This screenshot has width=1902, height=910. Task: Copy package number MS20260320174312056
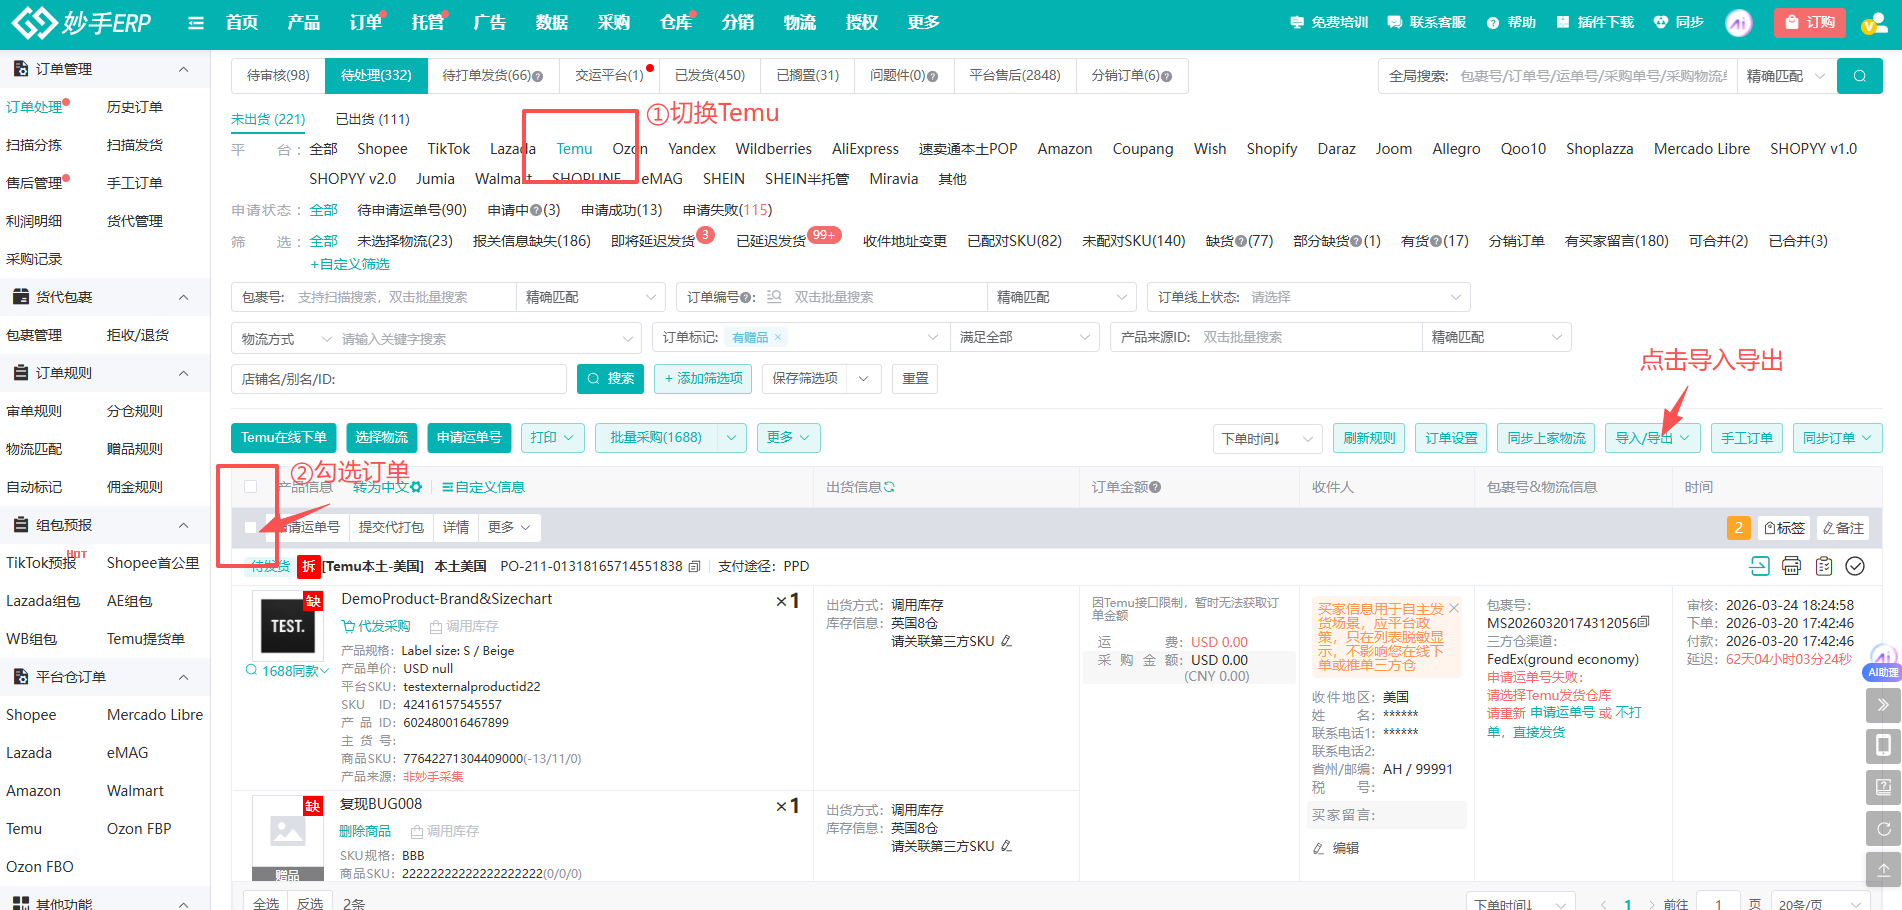1644,623
